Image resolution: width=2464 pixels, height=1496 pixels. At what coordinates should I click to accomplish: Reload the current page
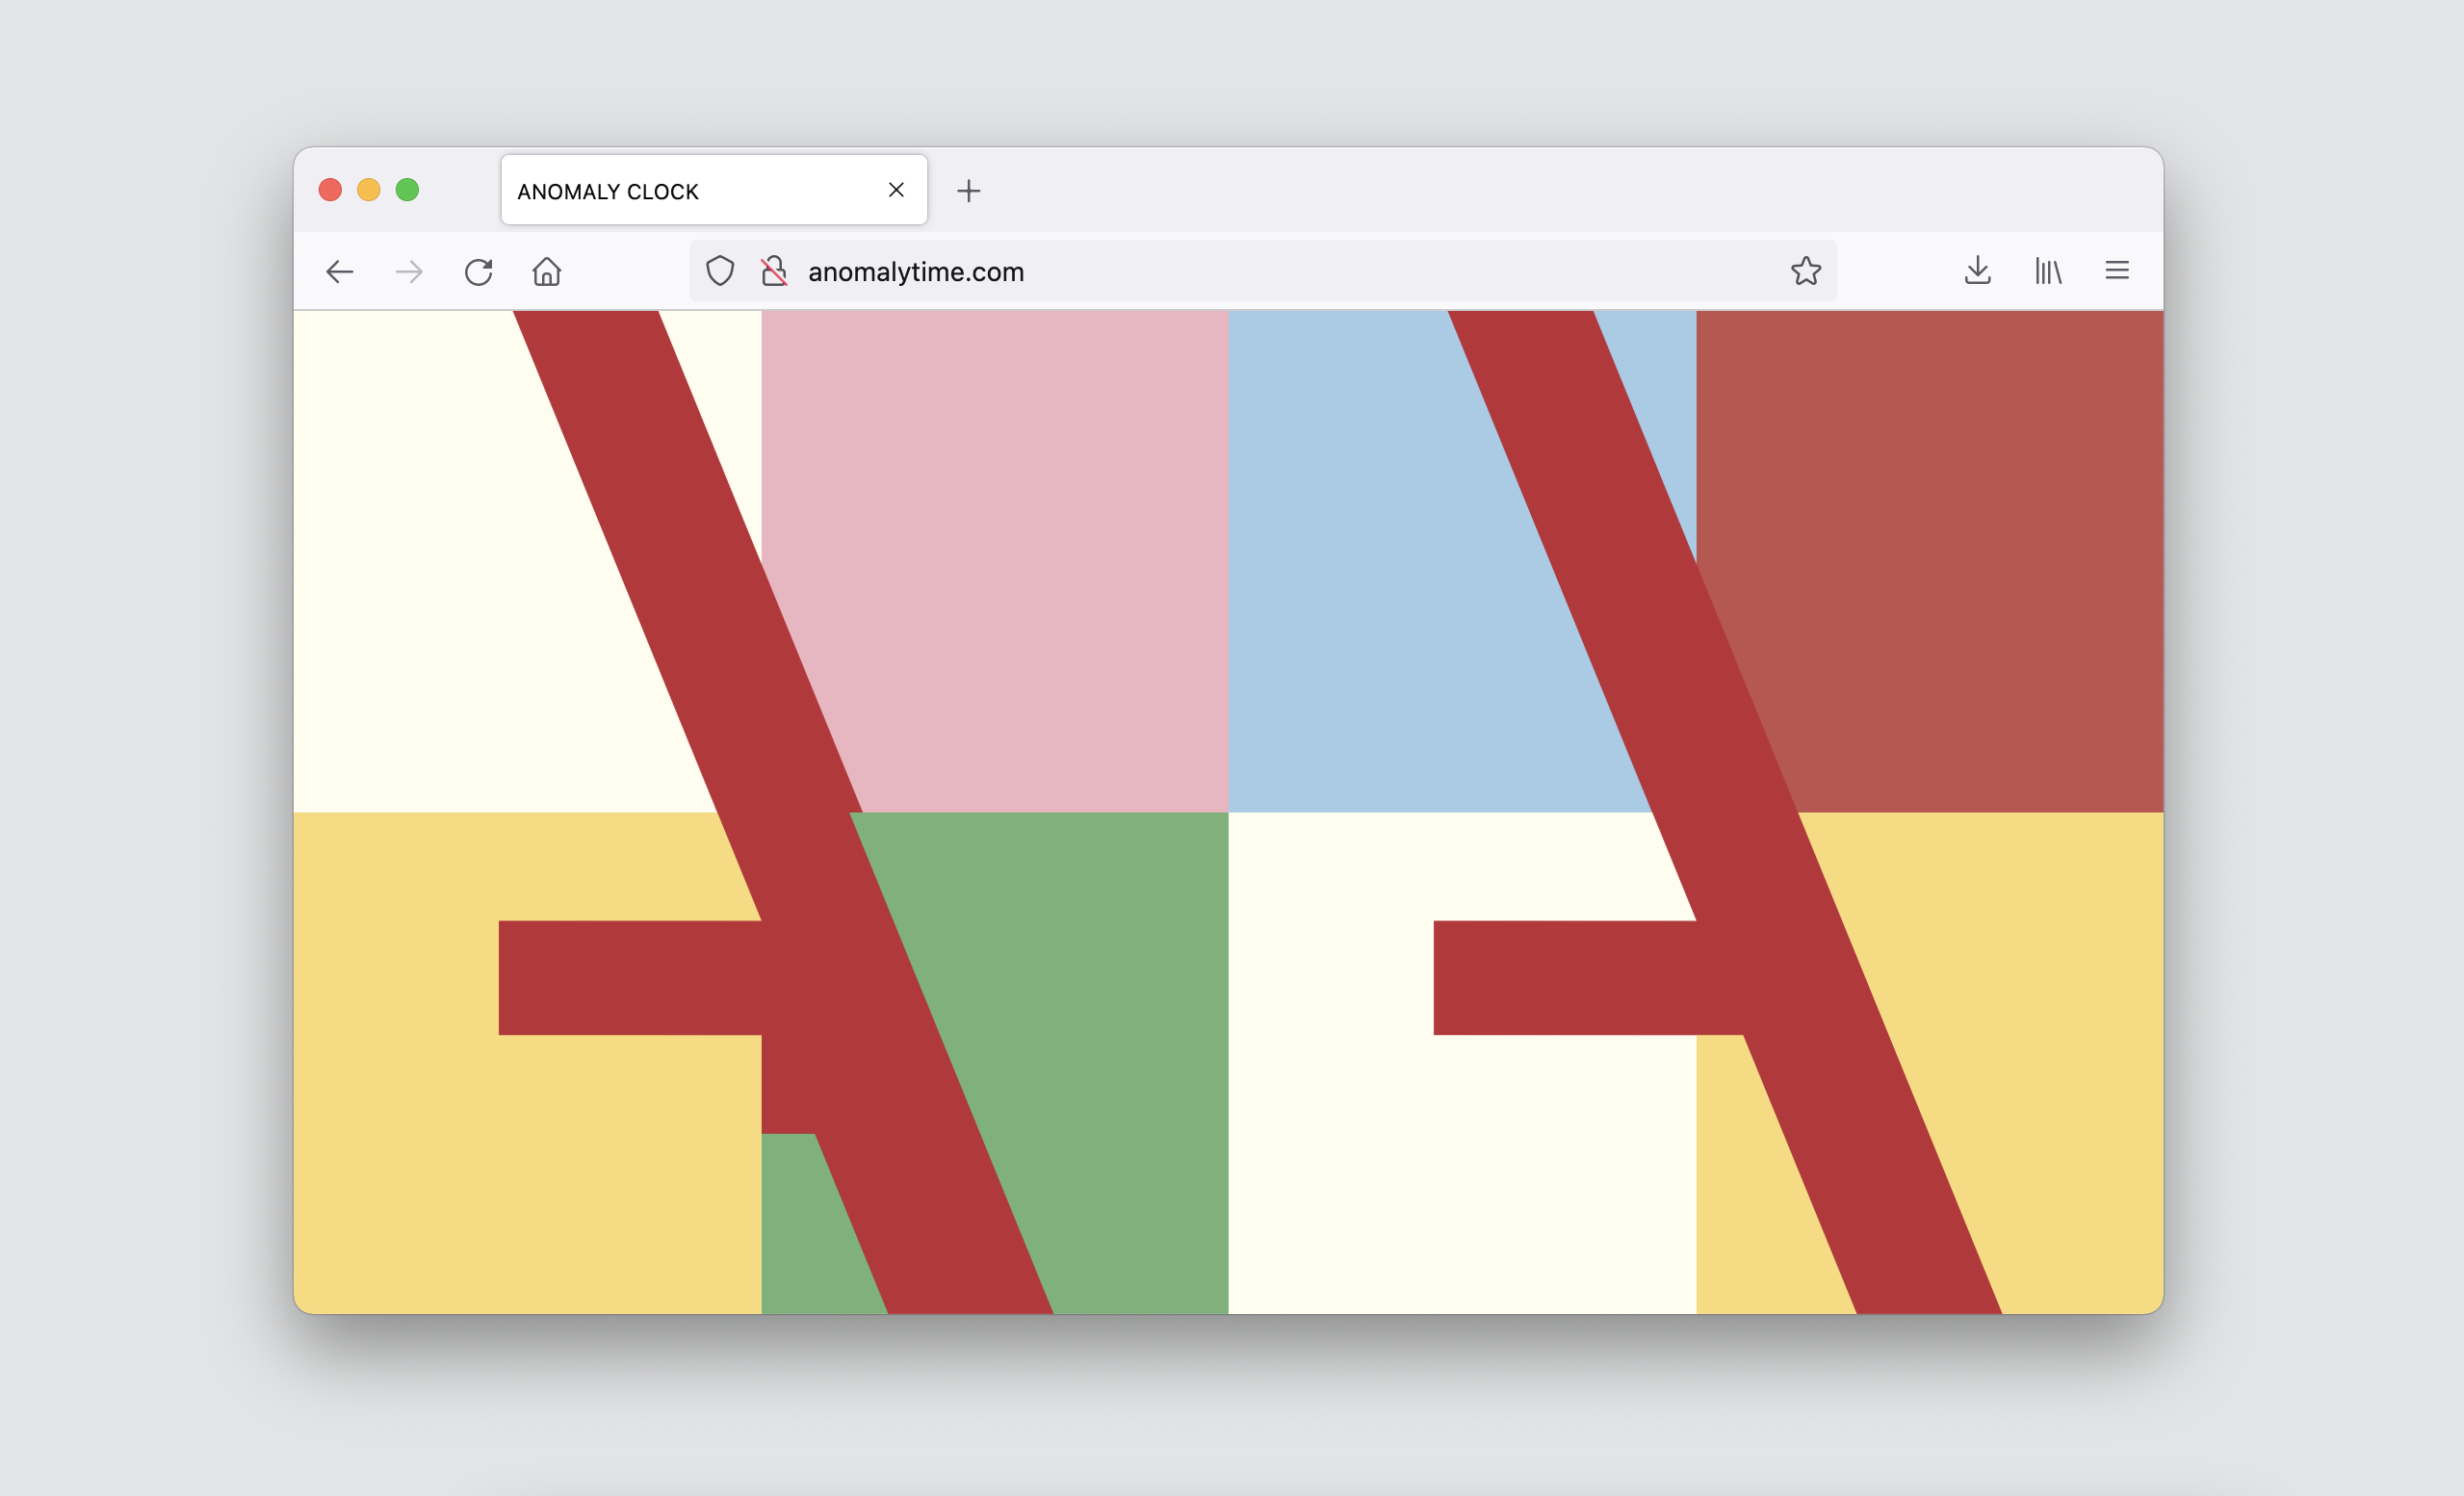pyautogui.click(x=478, y=271)
